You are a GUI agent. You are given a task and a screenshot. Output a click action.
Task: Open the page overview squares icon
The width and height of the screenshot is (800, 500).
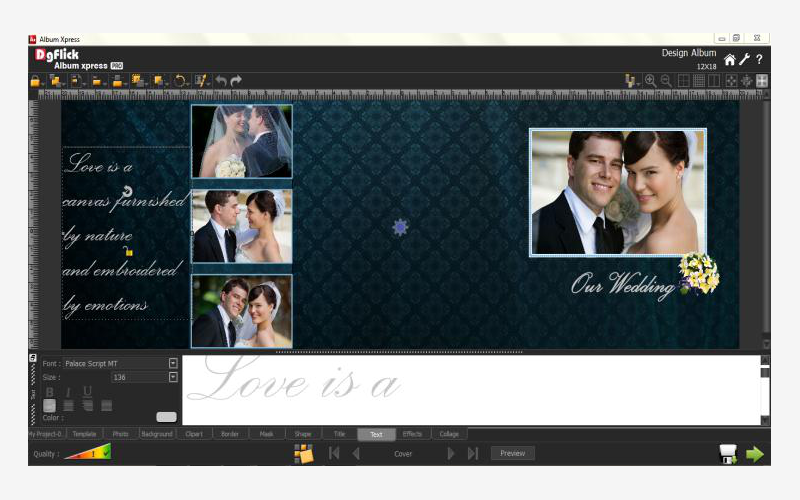[304, 453]
